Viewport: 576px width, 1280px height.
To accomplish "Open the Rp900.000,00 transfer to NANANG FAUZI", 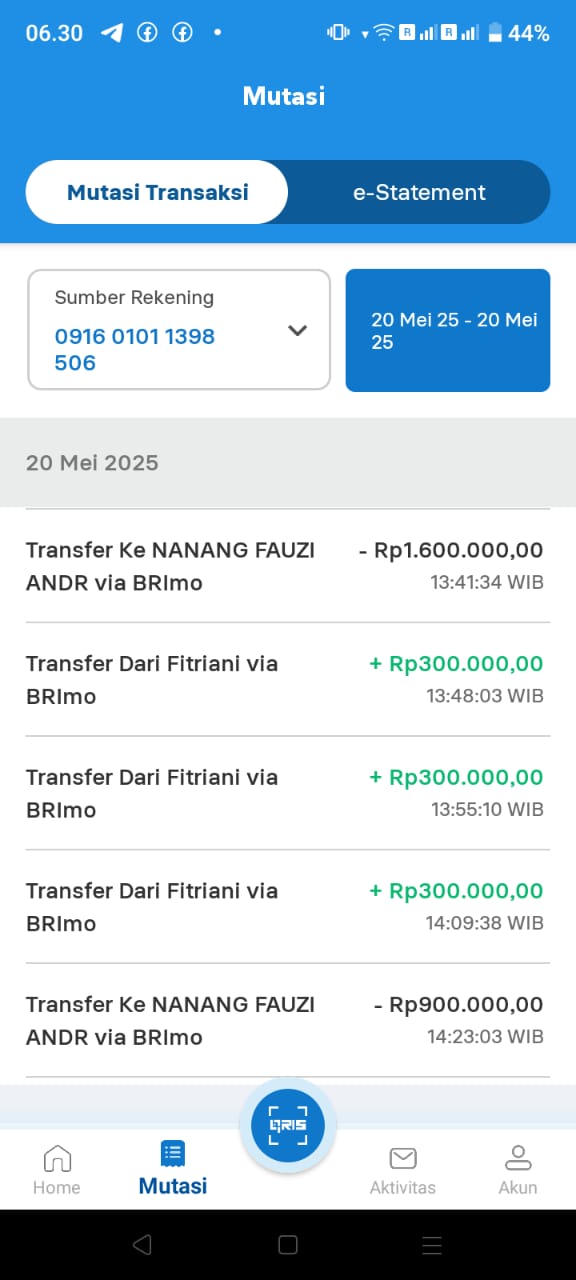I will (x=288, y=1020).
